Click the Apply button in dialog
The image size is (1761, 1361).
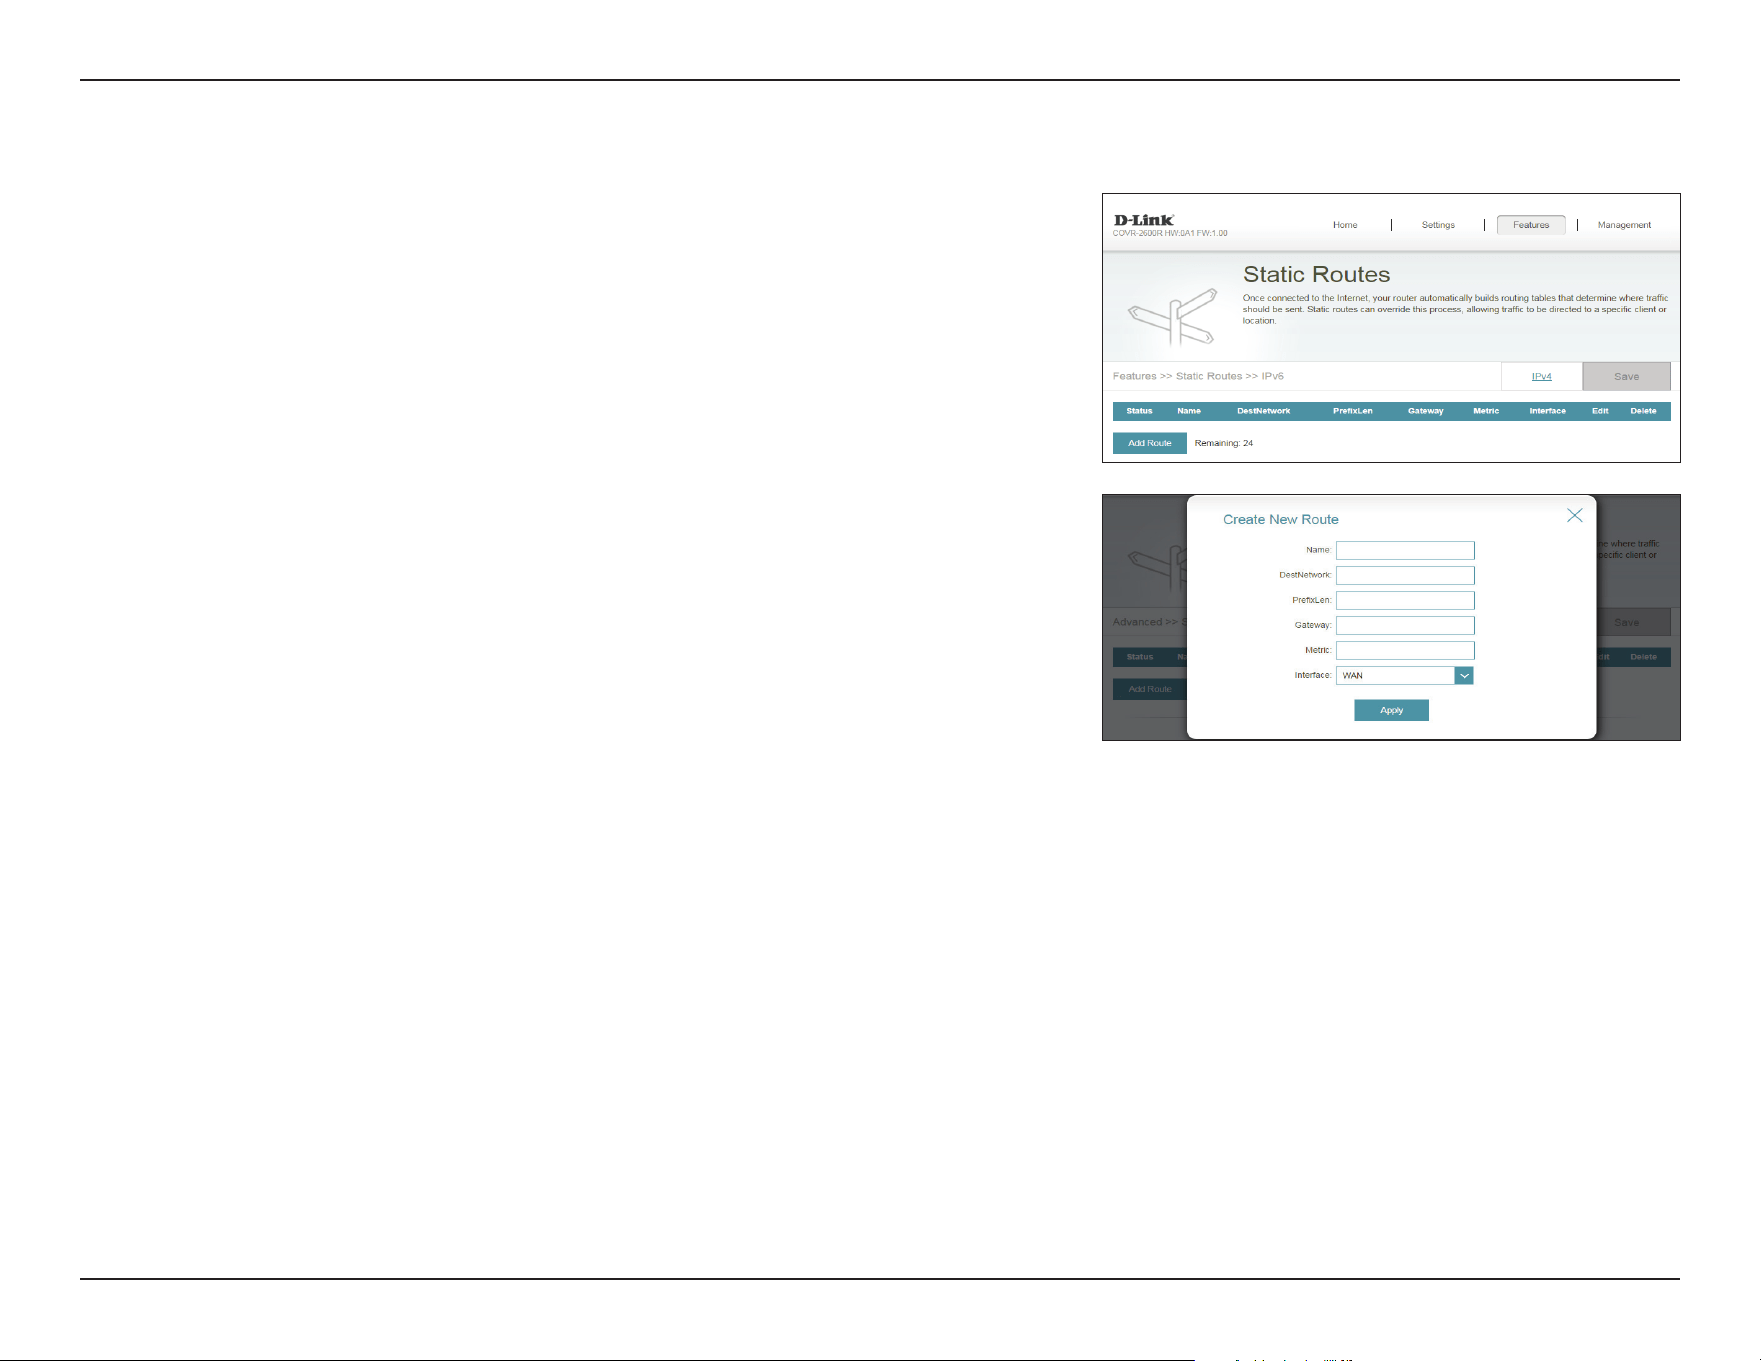coord(1391,710)
